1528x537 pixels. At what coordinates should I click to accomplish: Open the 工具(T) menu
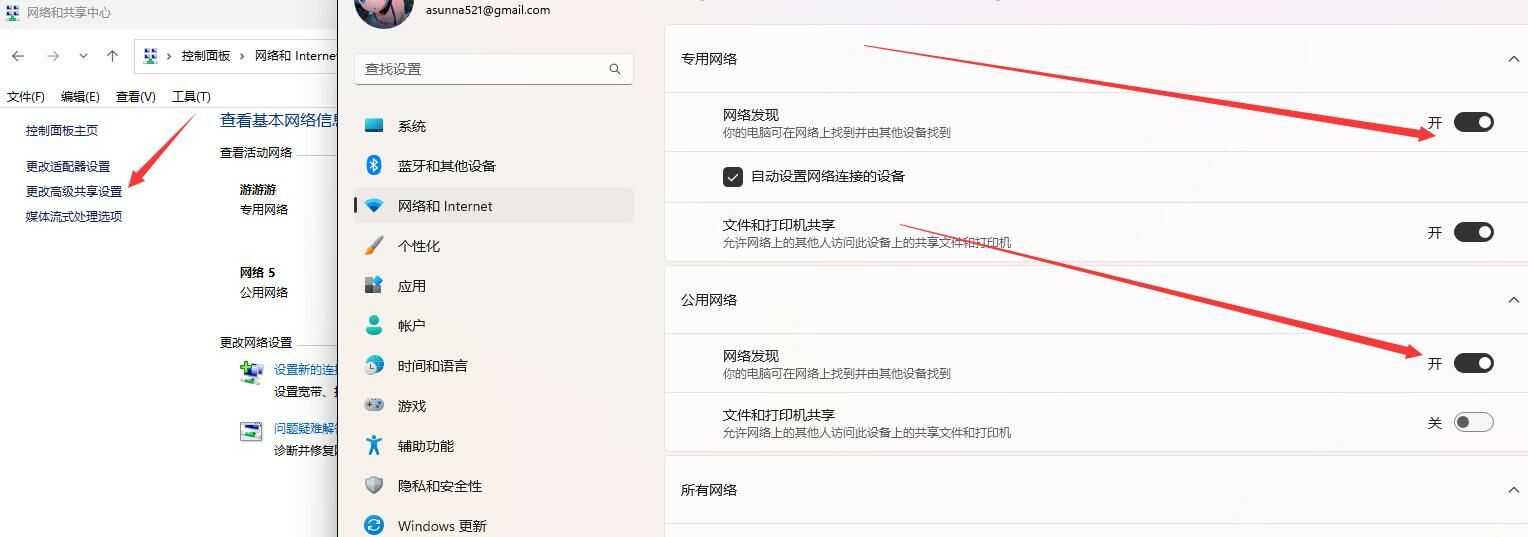point(191,97)
